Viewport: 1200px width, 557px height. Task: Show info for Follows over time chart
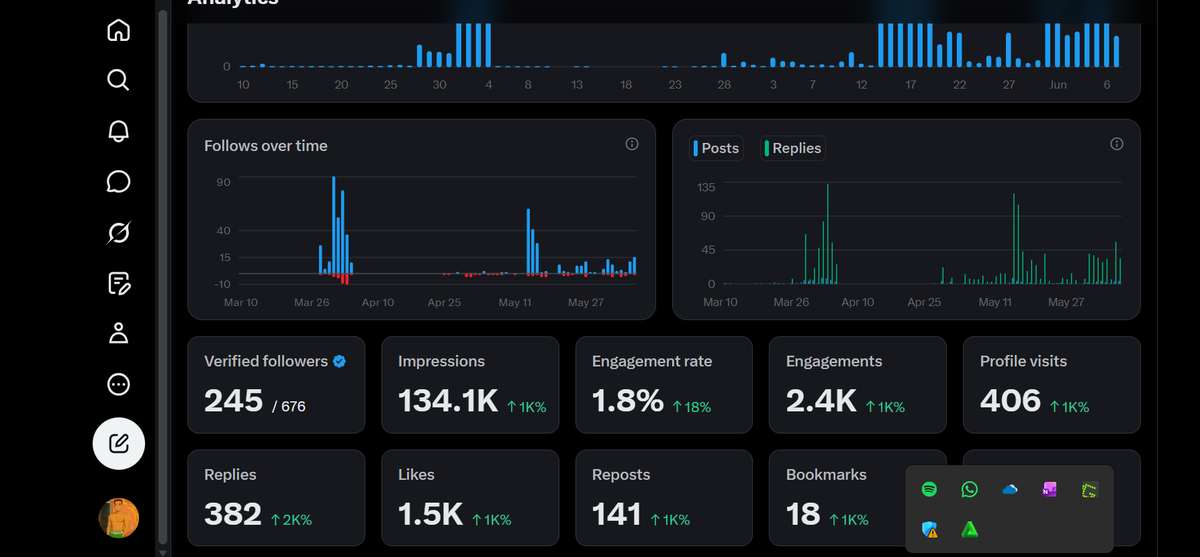tap(632, 144)
